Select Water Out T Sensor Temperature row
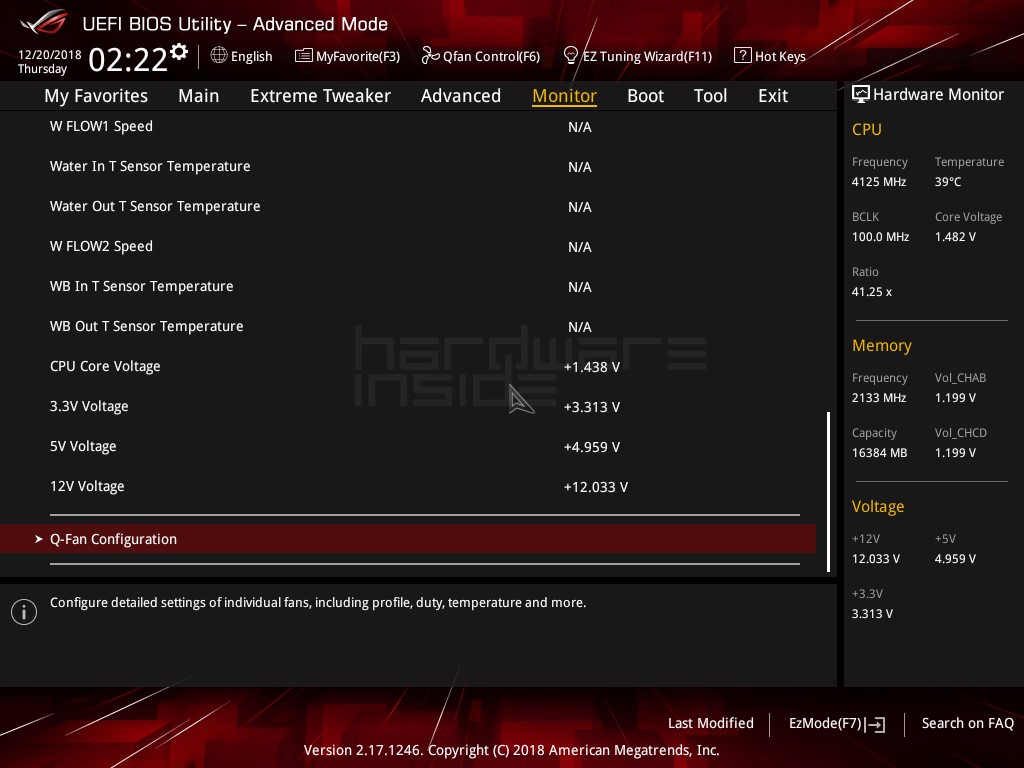The width and height of the screenshot is (1024, 768). coord(408,206)
